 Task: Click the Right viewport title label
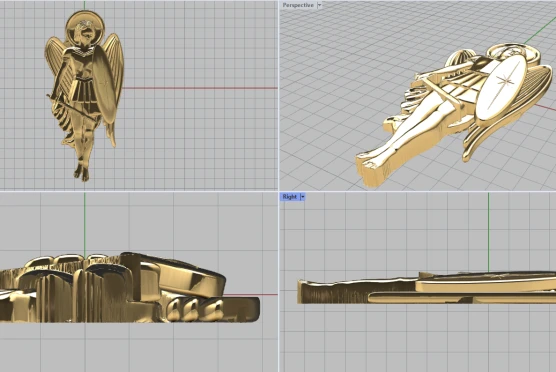[290, 197]
